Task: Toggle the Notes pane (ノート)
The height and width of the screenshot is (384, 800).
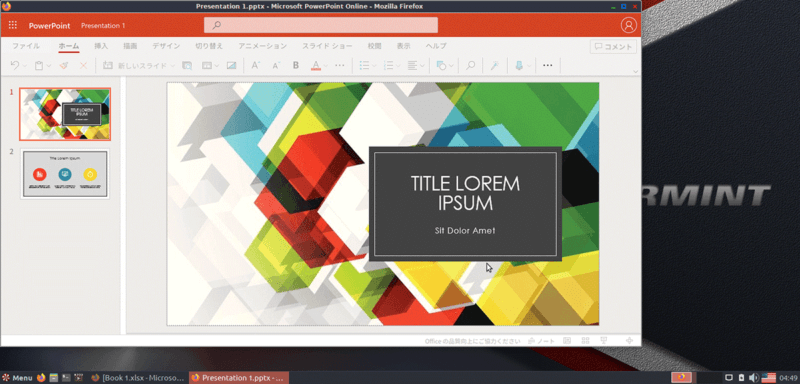Action: pyautogui.click(x=542, y=341)
